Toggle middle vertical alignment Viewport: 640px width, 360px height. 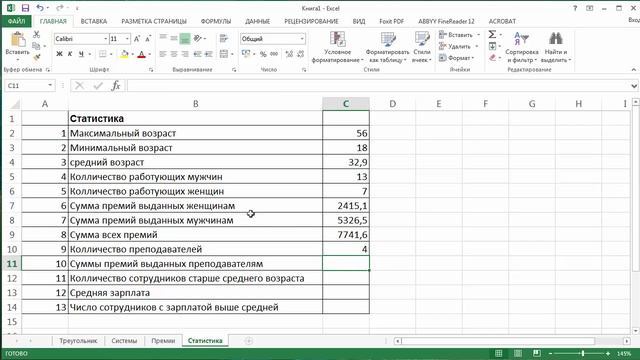coord(174,38)
